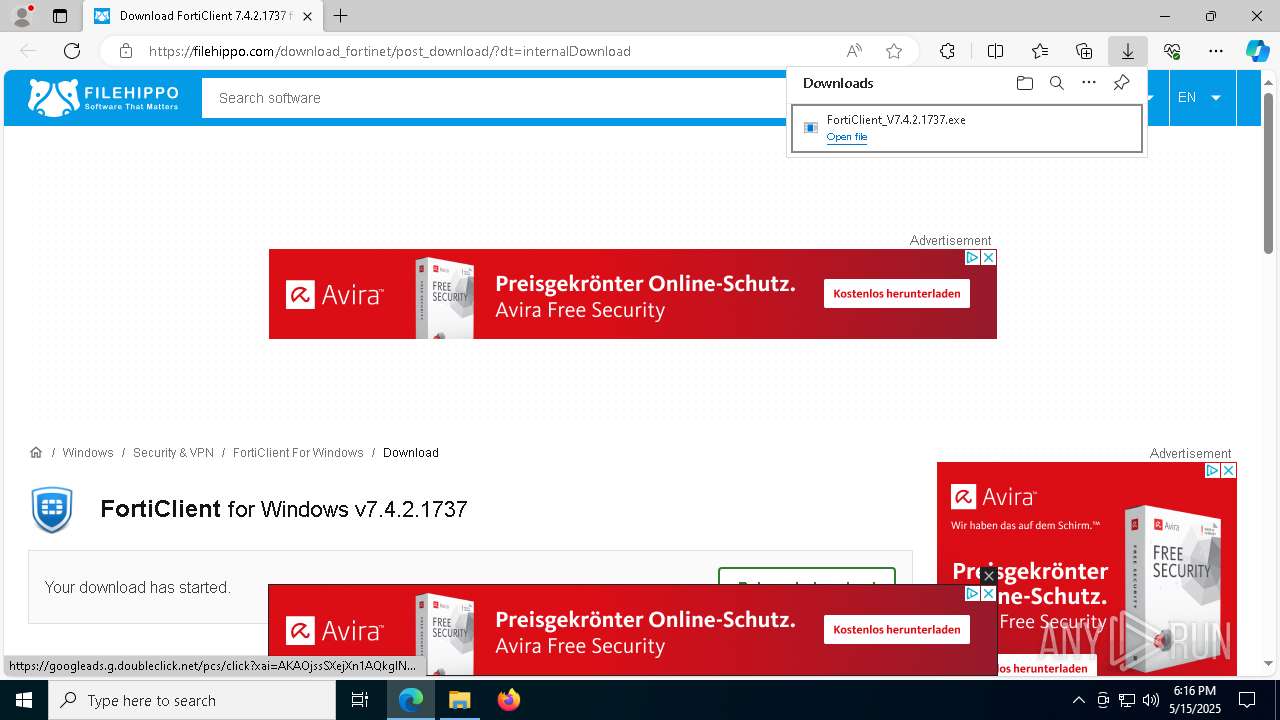Screen dimensions: 1280x720
Task: View site information lock icon
Action: pyautogui.click(x=126, y=51)
